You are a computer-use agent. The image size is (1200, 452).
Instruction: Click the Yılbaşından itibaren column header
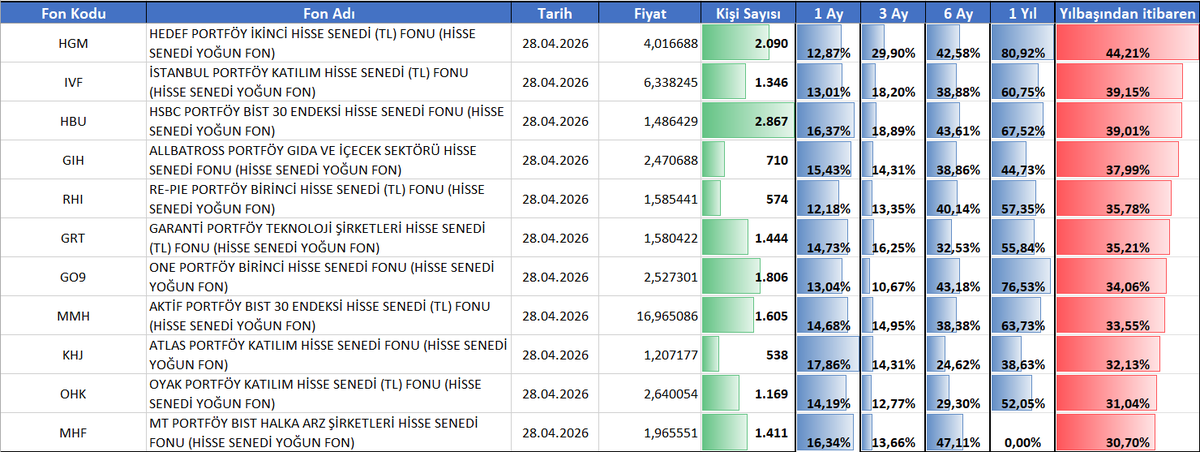1126,13
